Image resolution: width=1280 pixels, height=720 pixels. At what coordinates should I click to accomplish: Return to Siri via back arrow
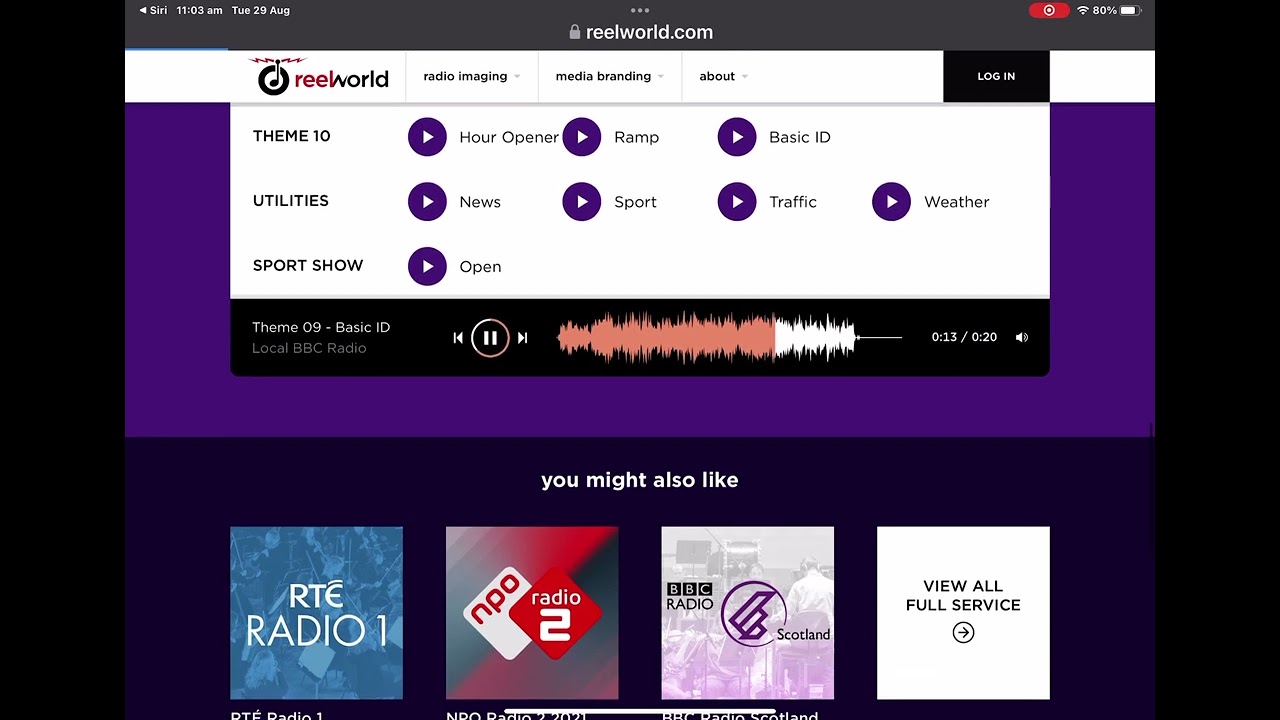pyautogui.click(x=153, y=10)
